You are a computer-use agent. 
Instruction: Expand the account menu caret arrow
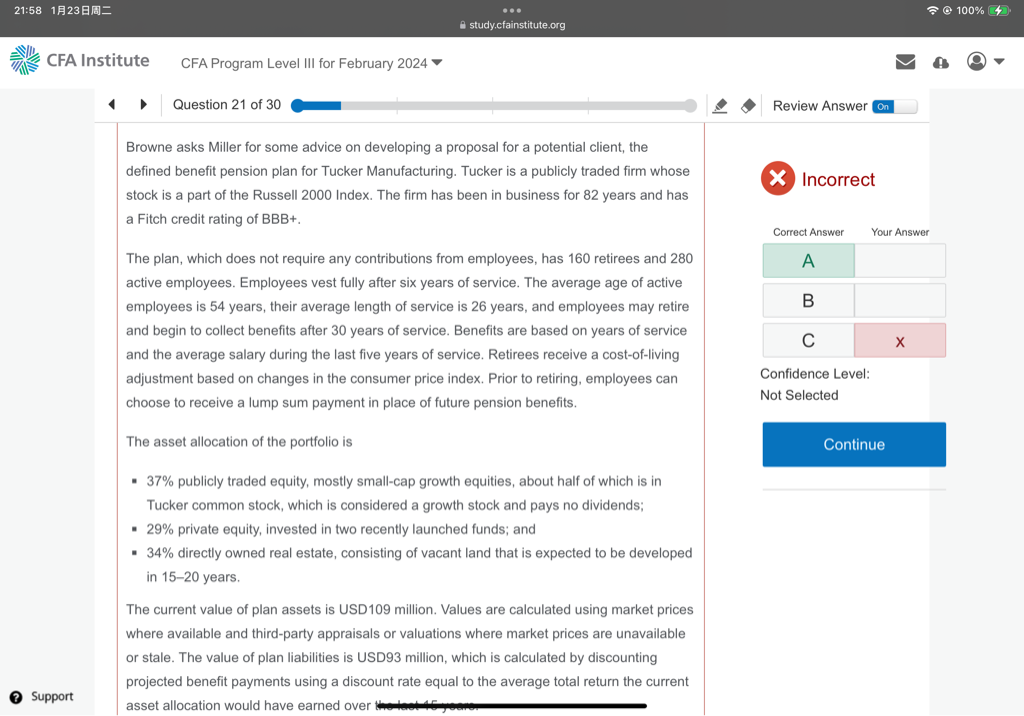pos(999,62)
